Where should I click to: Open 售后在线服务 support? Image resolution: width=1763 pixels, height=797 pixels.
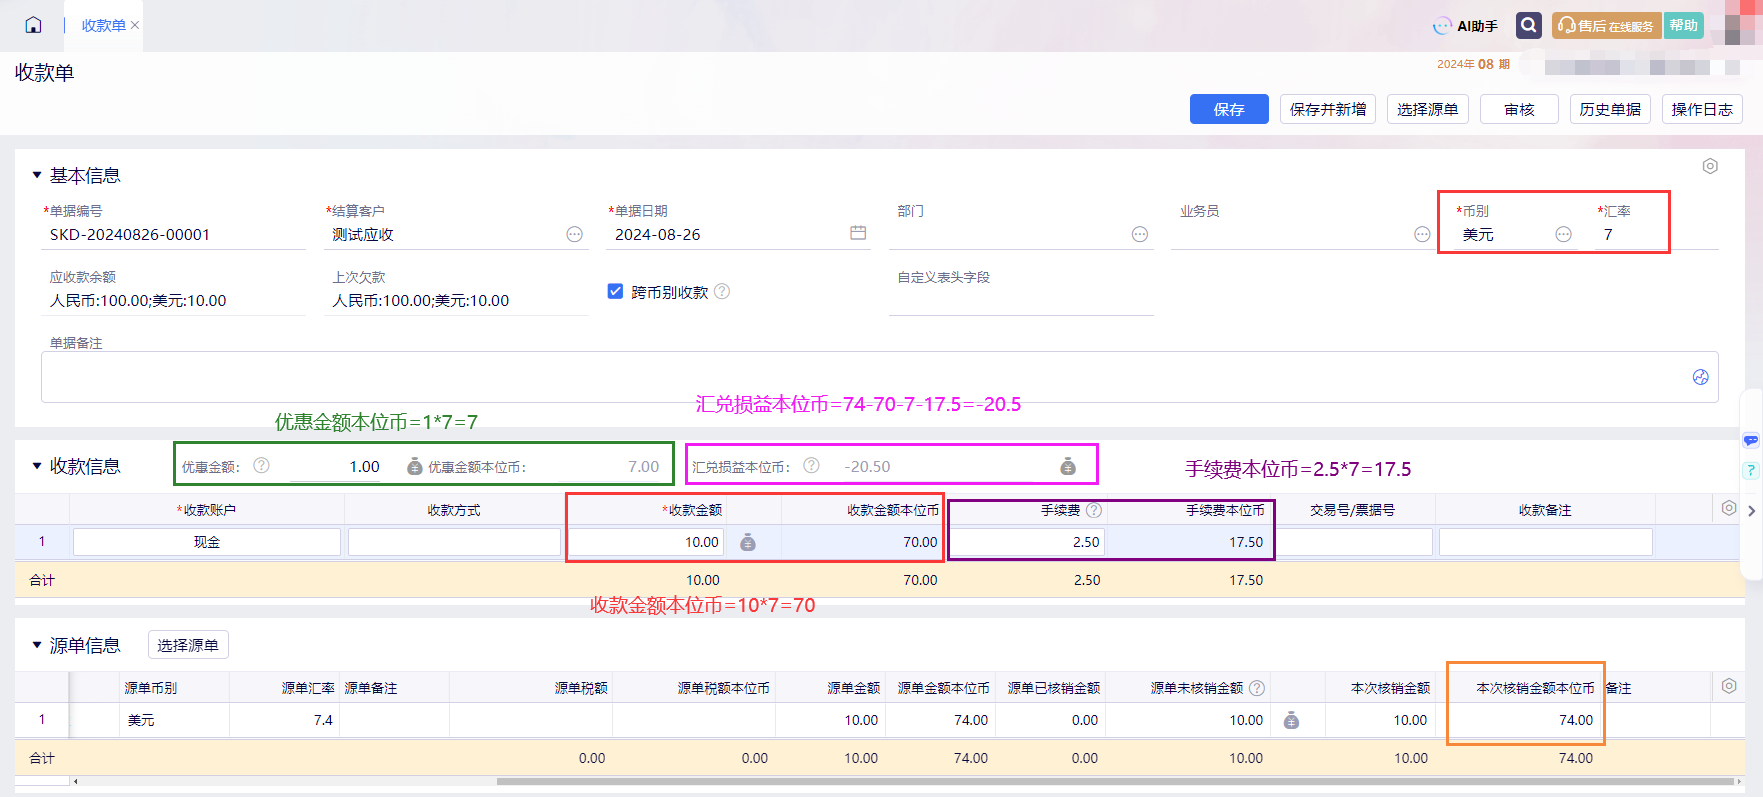click(x=1606, y=26)
